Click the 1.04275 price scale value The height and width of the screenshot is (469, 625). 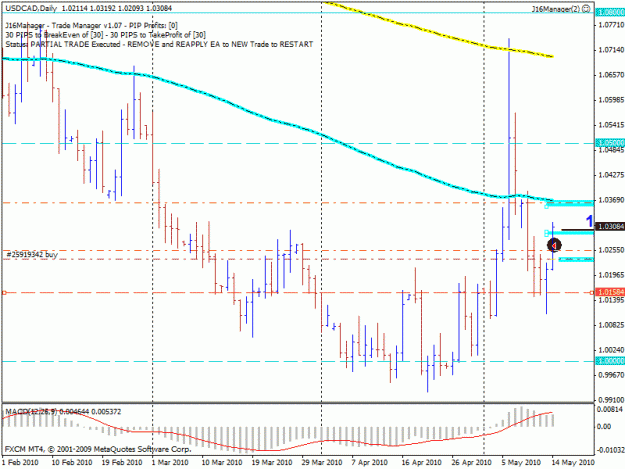[x=611, y=175]
